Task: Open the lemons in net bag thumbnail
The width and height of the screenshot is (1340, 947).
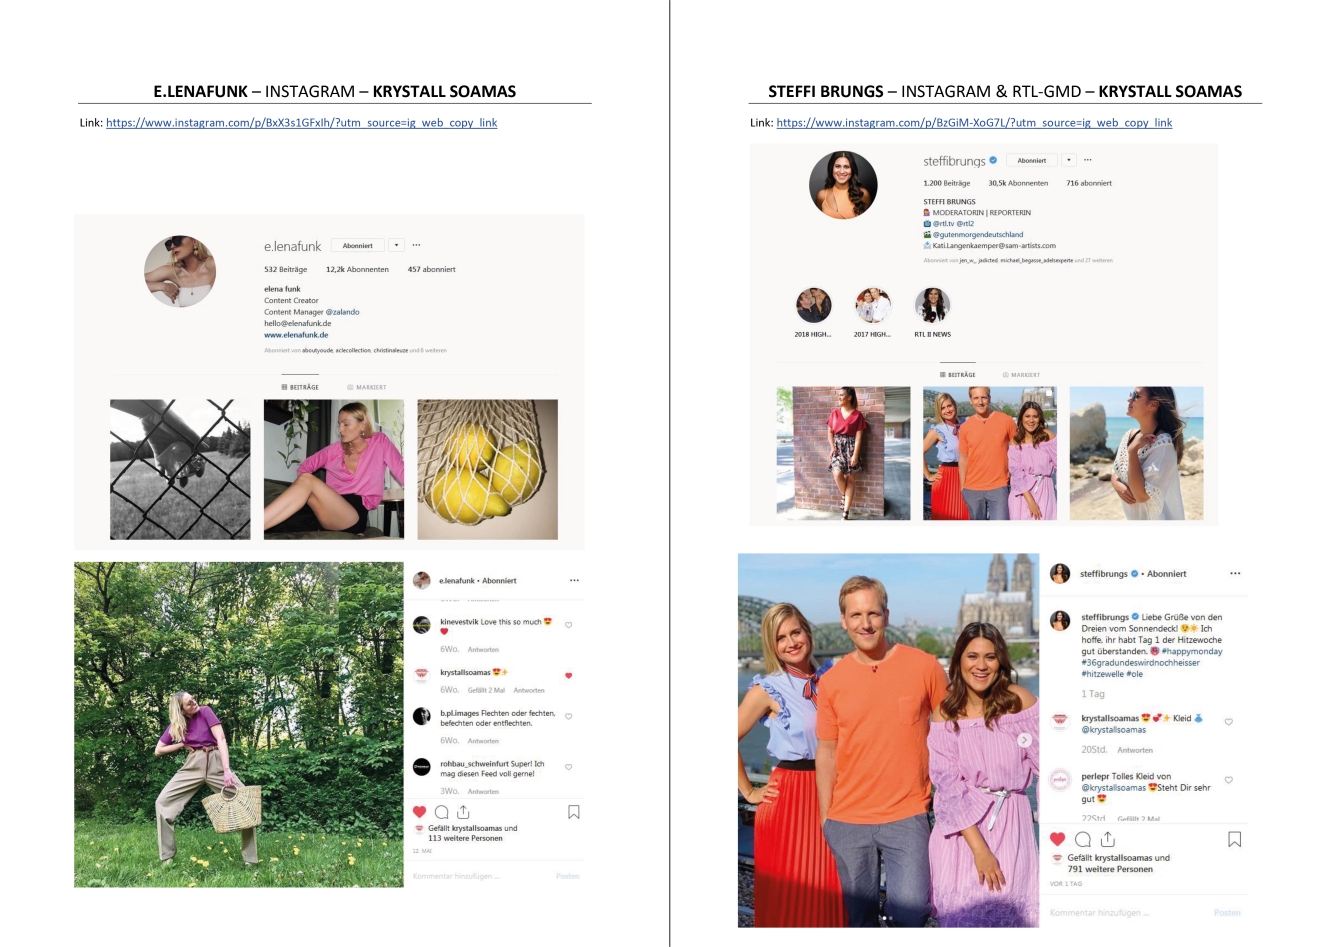Action: pos(487,470)
